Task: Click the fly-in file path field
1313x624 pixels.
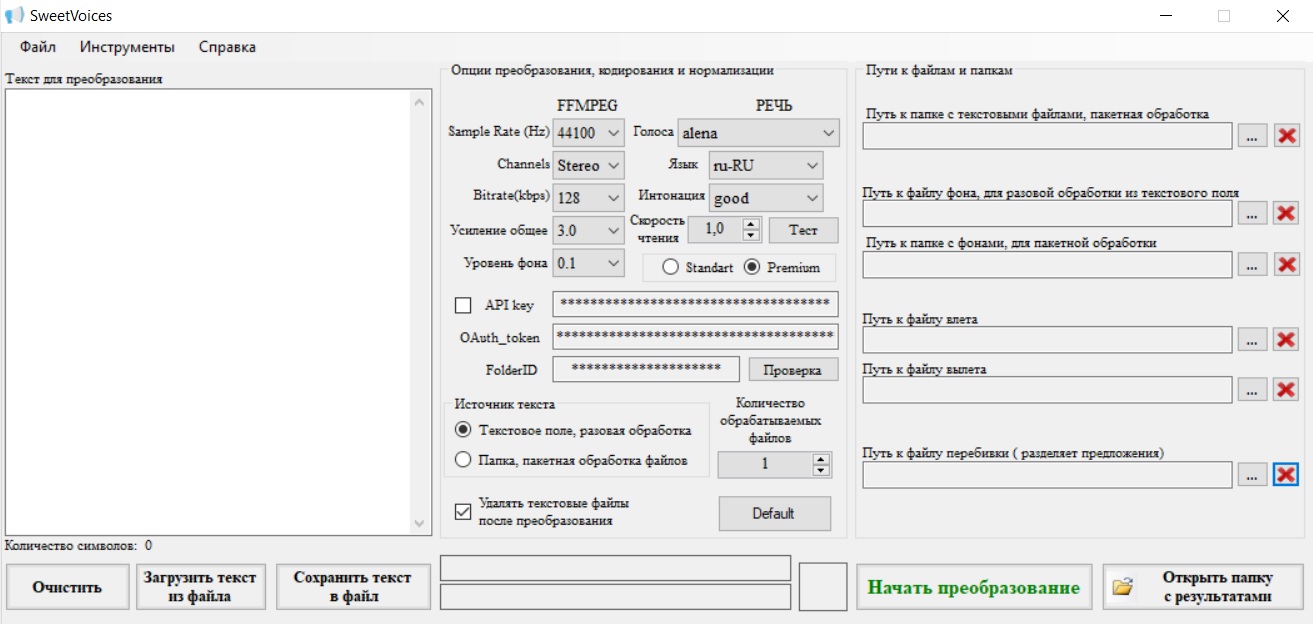Action: point(1048,340)
